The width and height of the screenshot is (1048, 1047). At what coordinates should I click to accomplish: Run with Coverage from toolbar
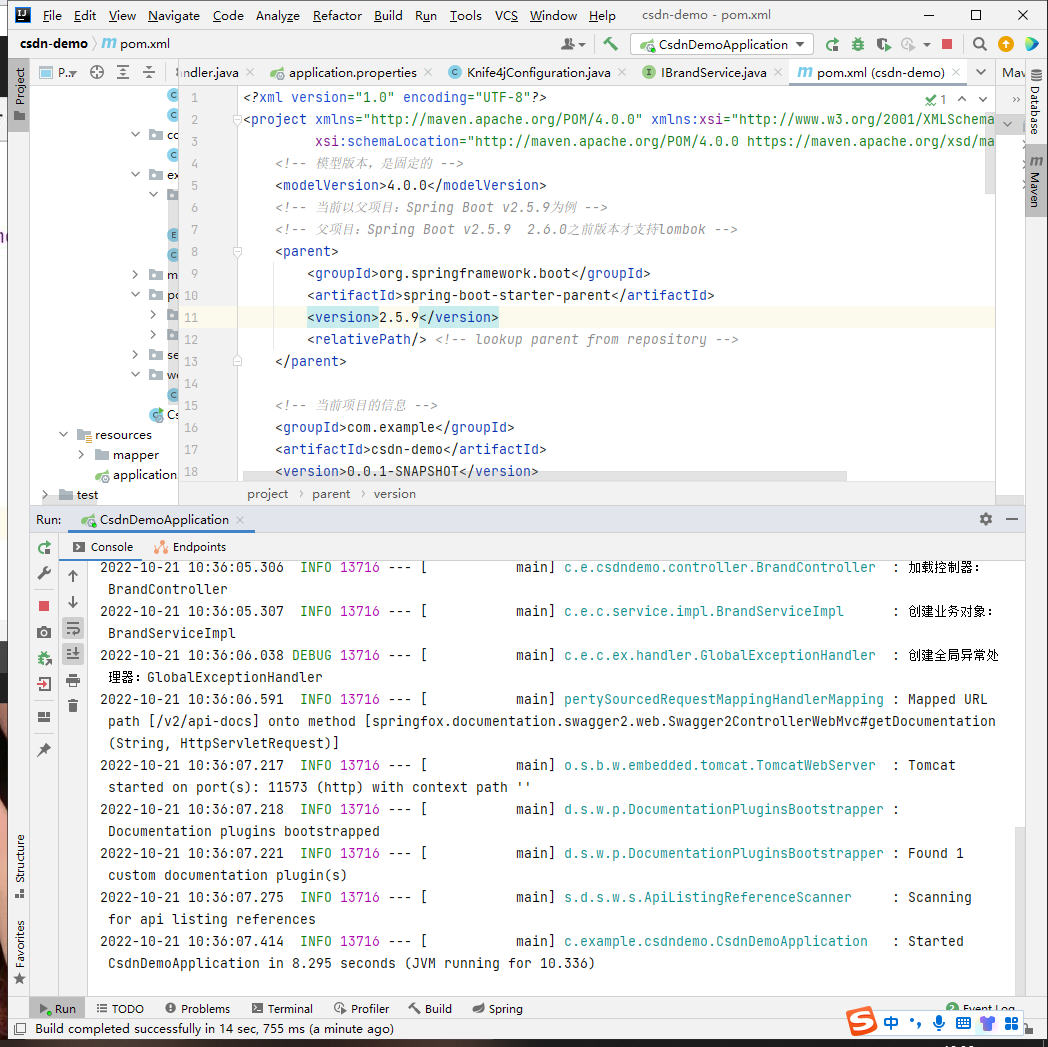[x=884, y=44]
